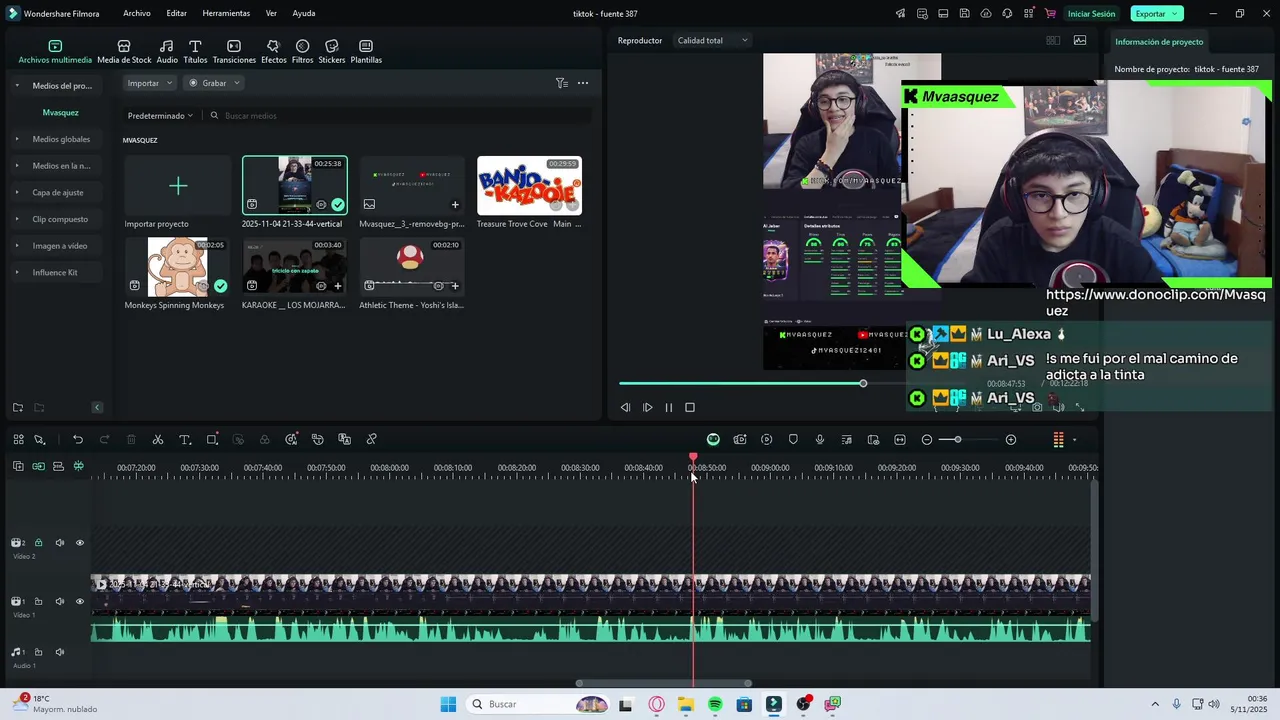Click the zoom out timeline button
This screenshot has width=1280, height=720.
coord(927,440)
